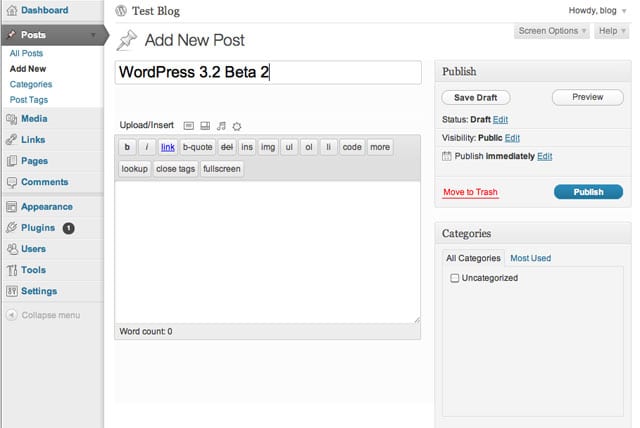
Task: Toggle bold with the b button
Action: pyautogui.click(x=127, y=147)
